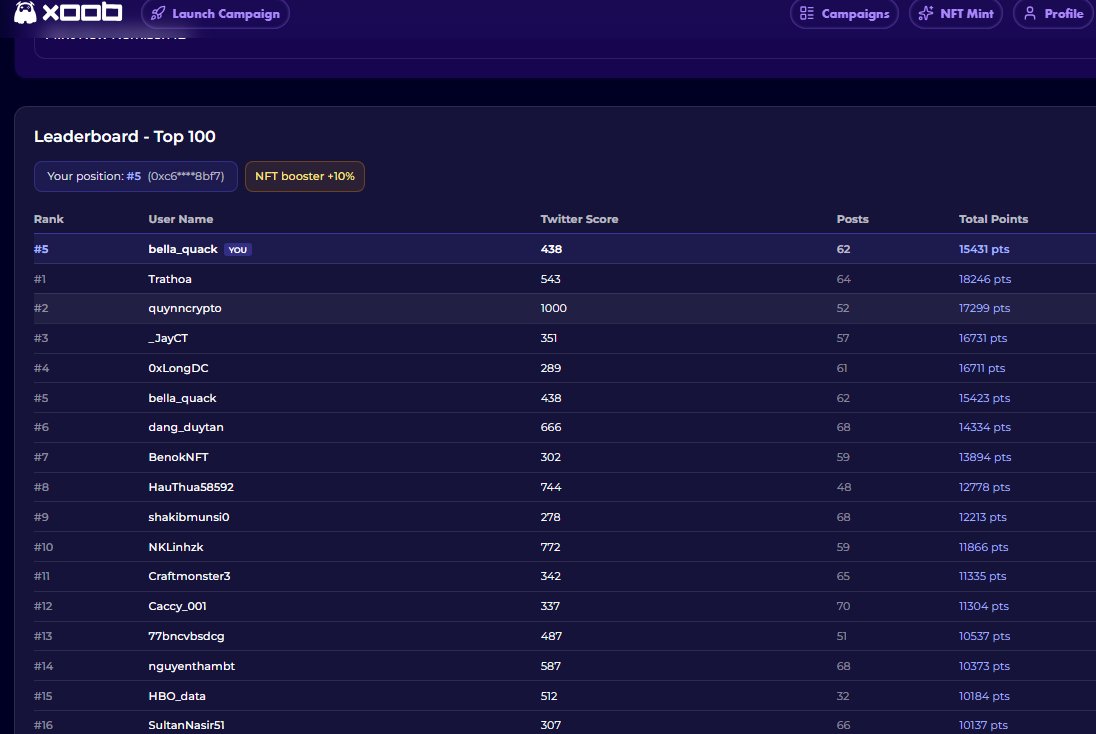
Task: Open the NFT Mint page
Action: point(956,13)
